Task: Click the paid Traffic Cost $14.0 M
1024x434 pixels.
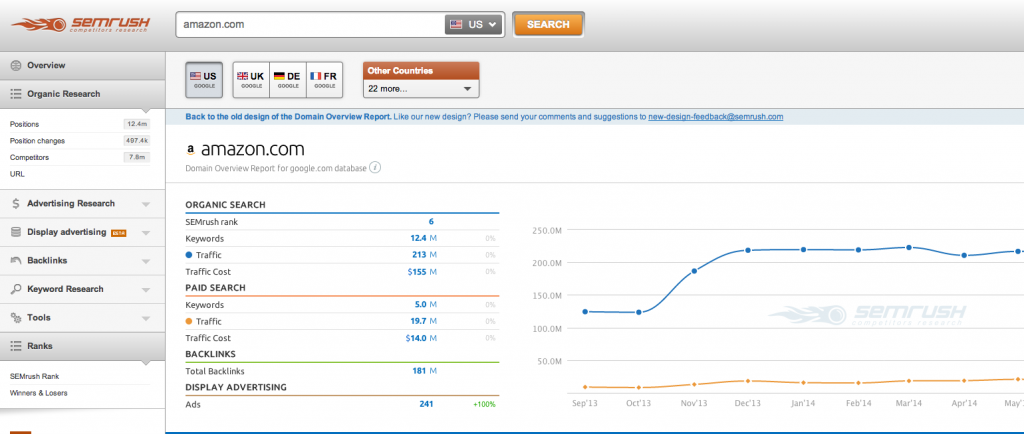Action: click(421, 338)
